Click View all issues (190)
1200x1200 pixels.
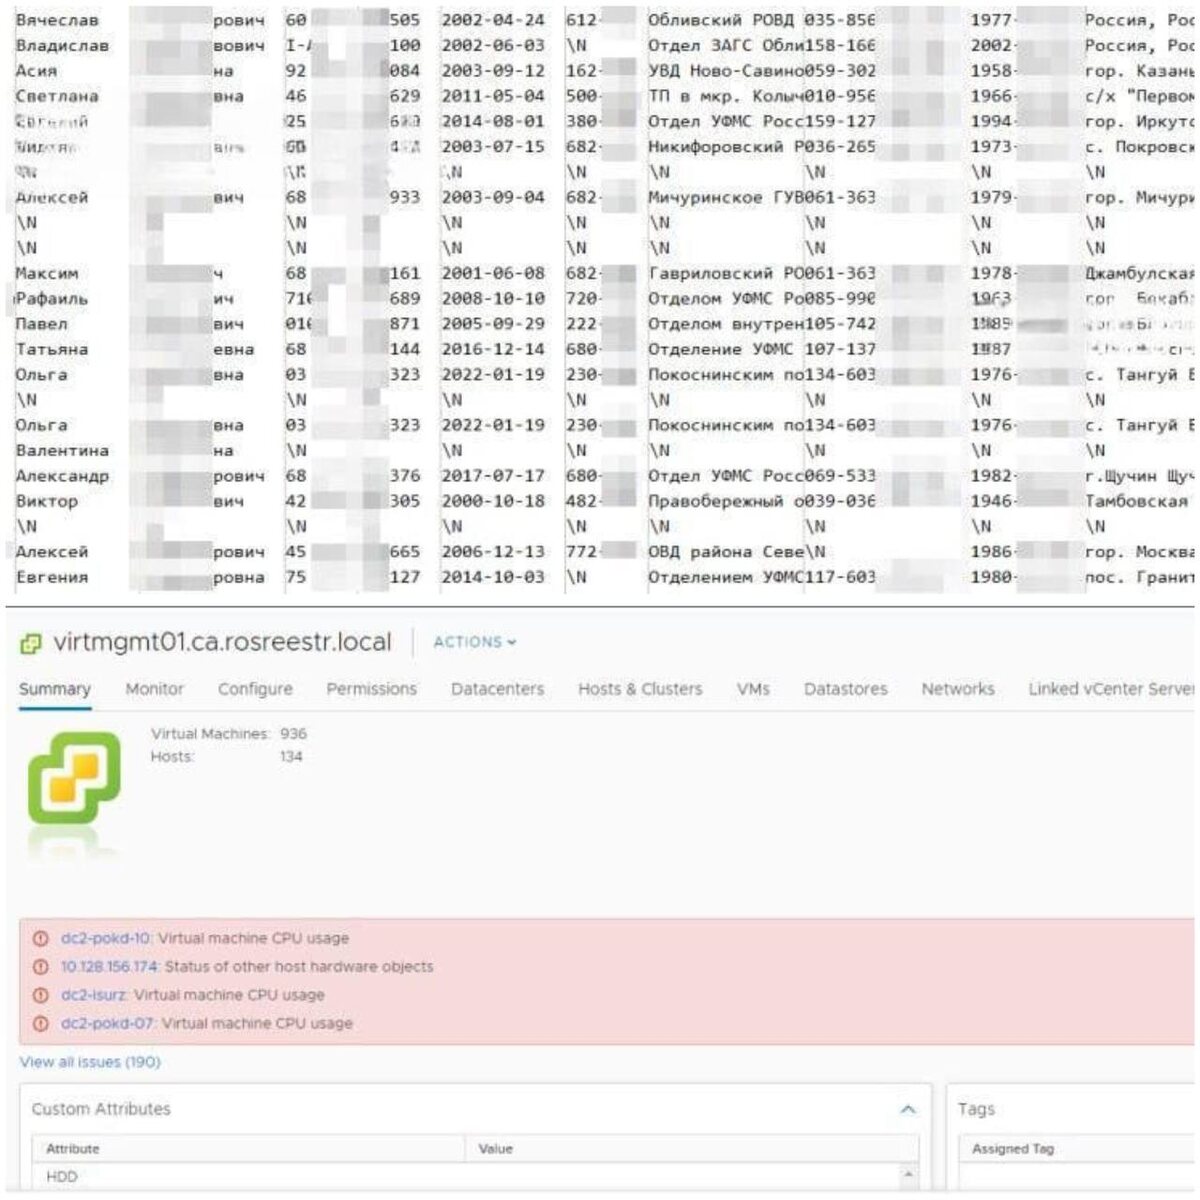[x=90, y=1062]
